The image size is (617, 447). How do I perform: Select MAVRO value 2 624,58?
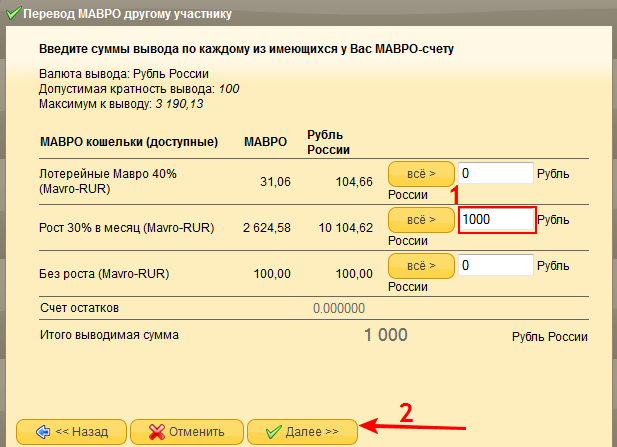coord(267,227)
